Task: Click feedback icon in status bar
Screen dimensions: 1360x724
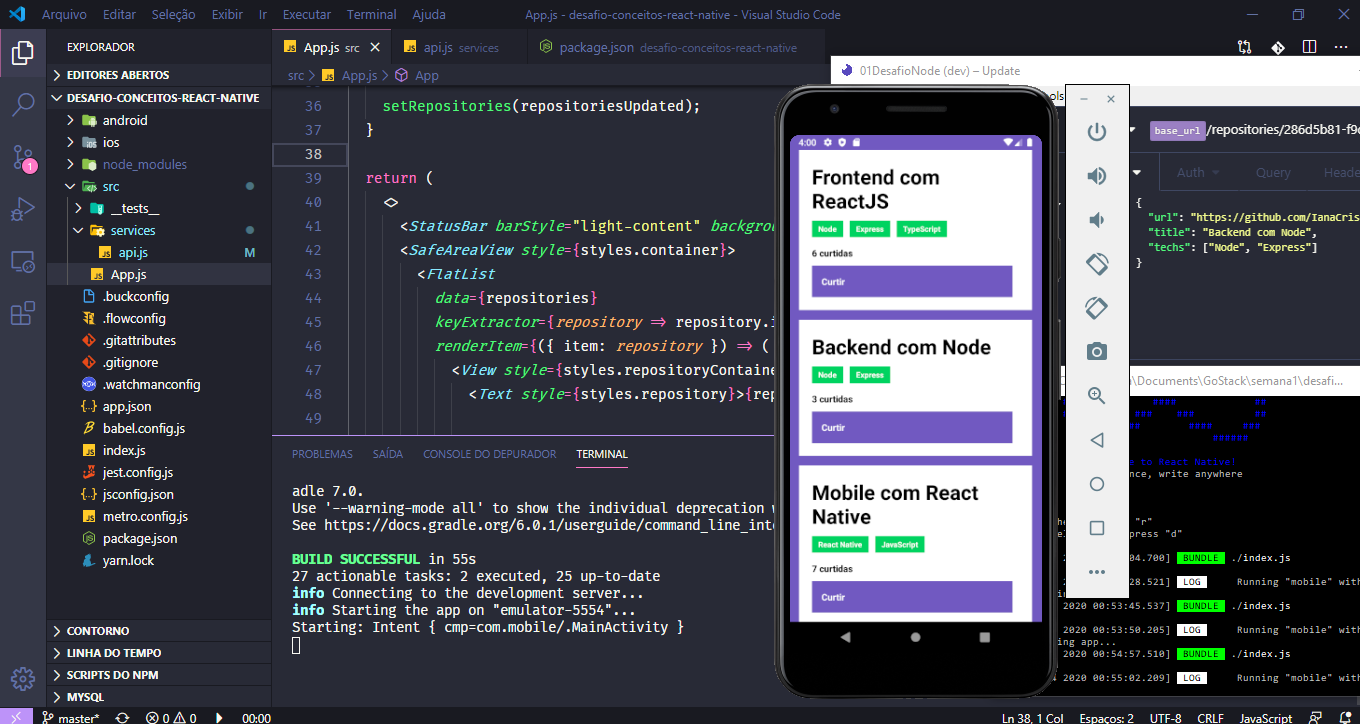Action: pyautogui.click(x=1314, y=718)
